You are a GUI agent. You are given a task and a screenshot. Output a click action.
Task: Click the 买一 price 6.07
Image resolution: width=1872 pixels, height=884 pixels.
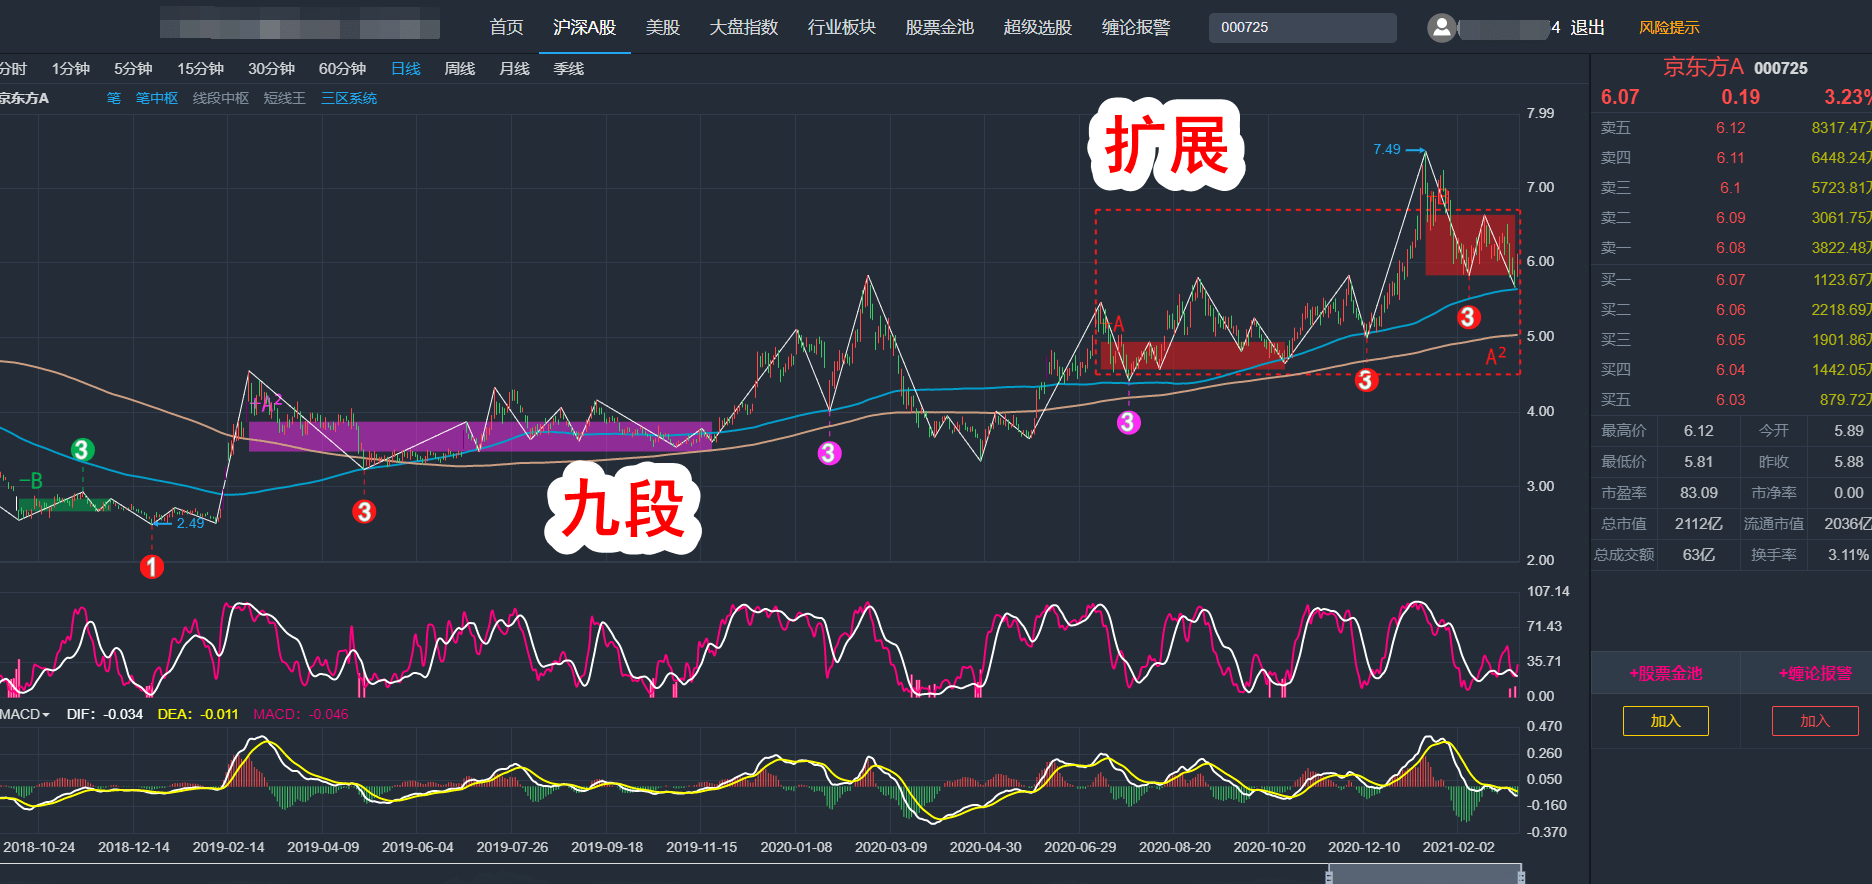click(x=1730, y=280)
